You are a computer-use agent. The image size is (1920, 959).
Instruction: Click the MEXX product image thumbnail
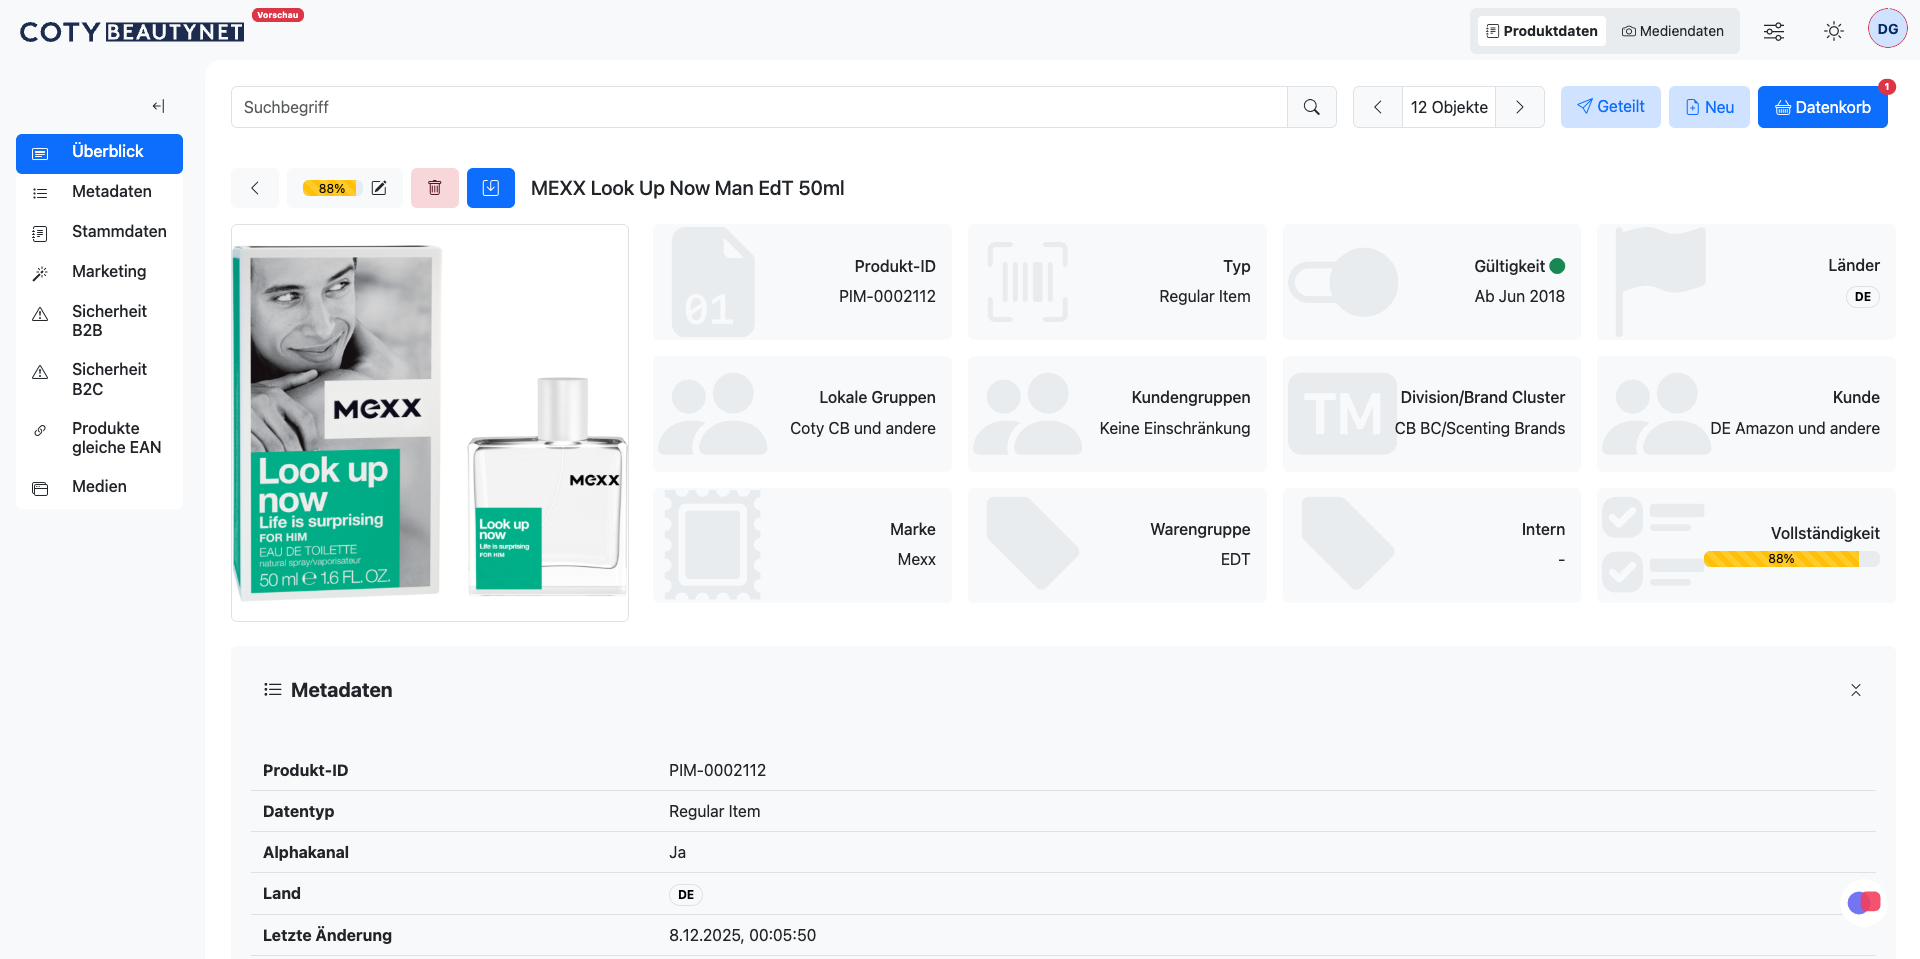tap(430, 423)
